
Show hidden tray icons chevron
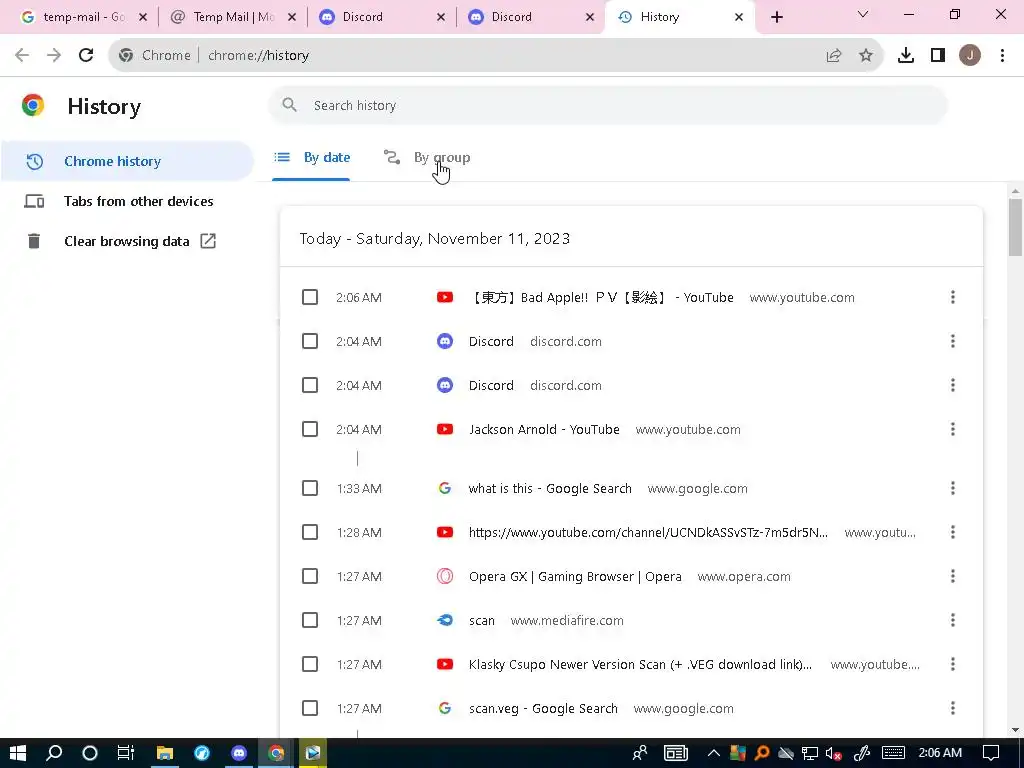click(713, 754)
